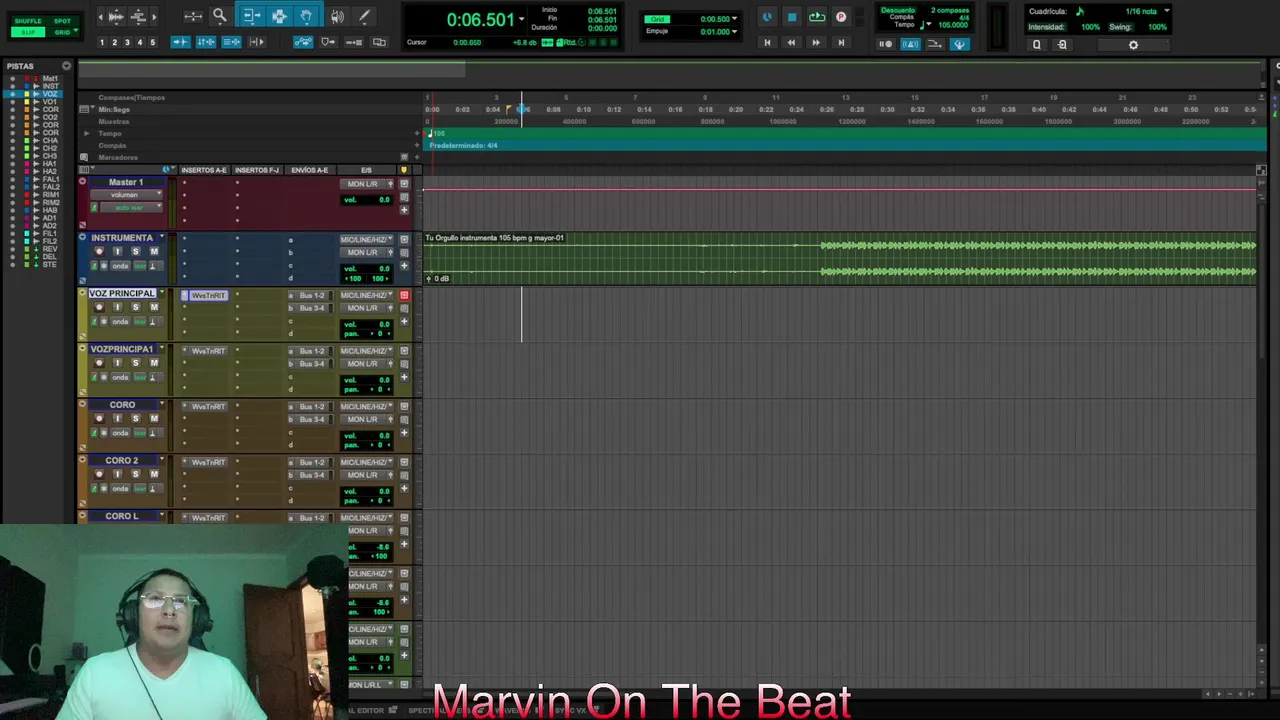Toggle the Metronome click icon

tap(910, 44)
